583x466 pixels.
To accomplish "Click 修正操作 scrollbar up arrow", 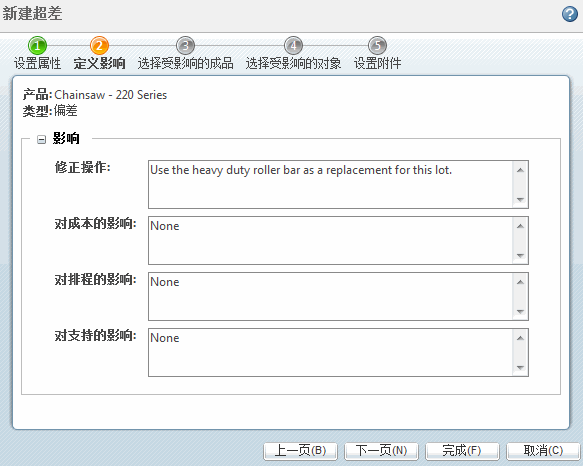I will click(x=520, y=170).
